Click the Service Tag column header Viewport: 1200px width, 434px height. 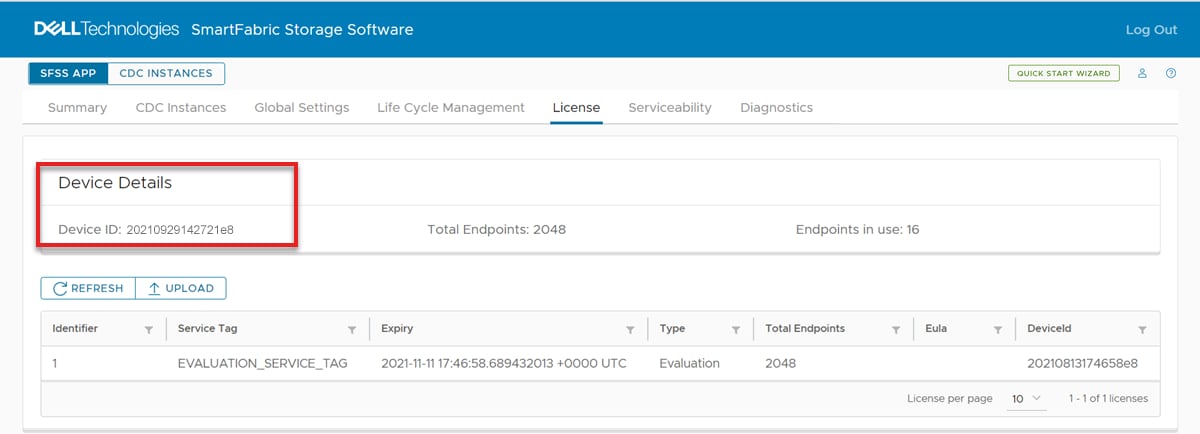pos(208,328)
